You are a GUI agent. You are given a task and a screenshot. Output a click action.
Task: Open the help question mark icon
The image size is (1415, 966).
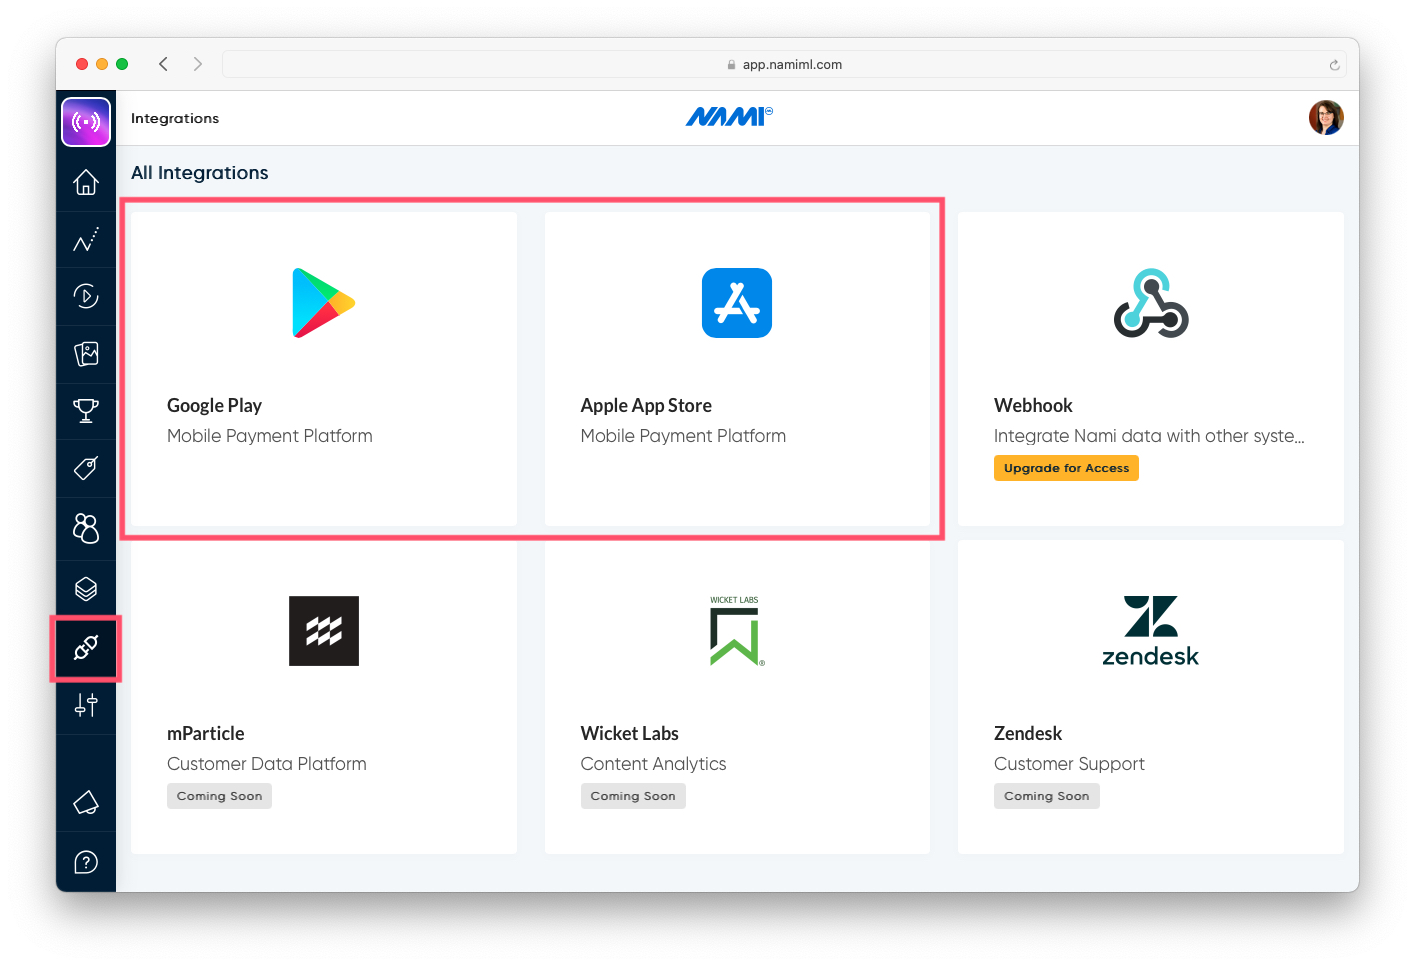(86, 862)
